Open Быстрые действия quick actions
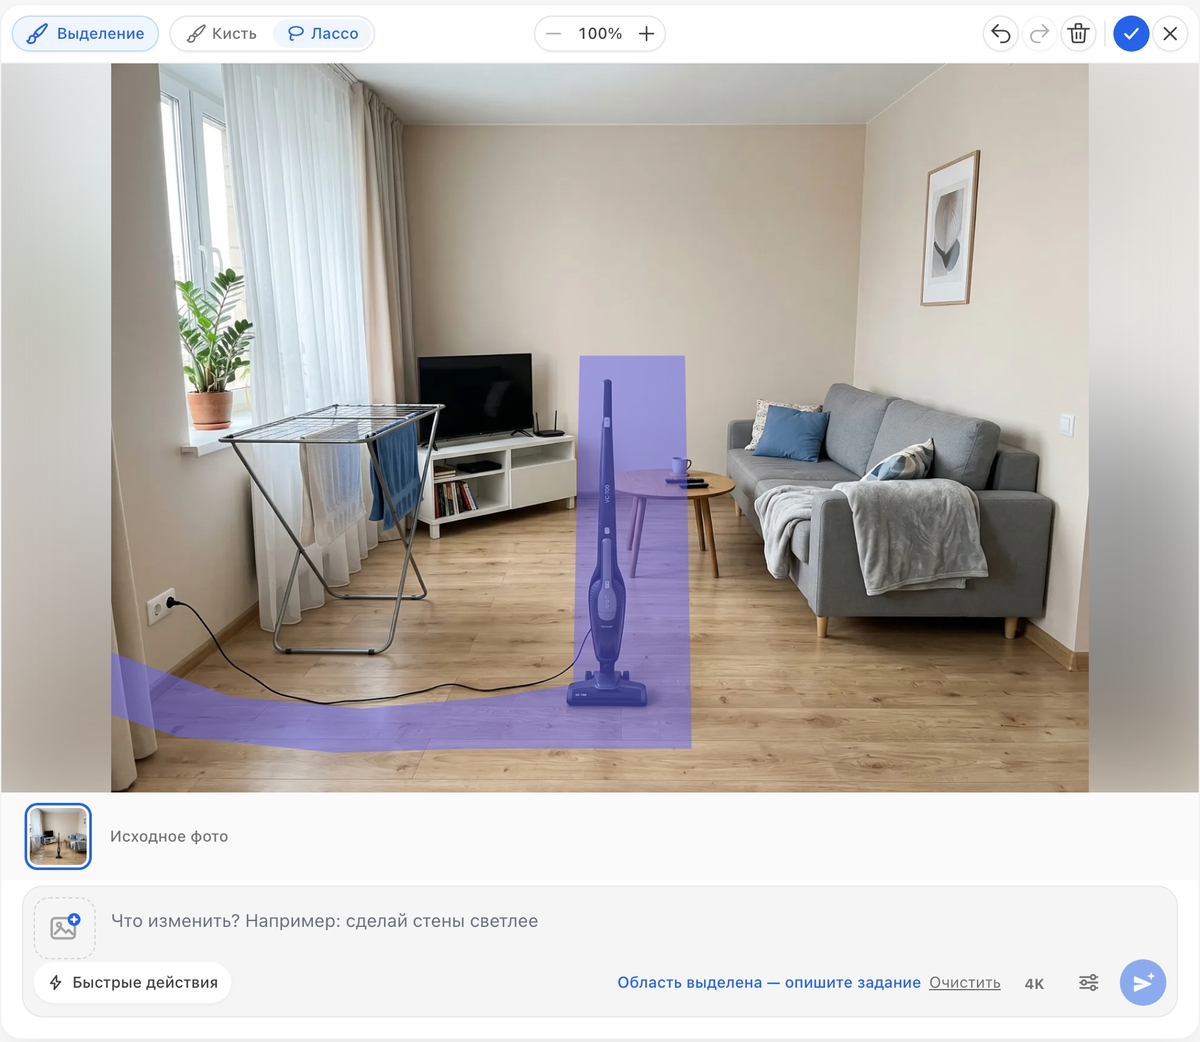Image resolution: width=1200 pixels, height=1042 pixels. [x=133, y=983]
